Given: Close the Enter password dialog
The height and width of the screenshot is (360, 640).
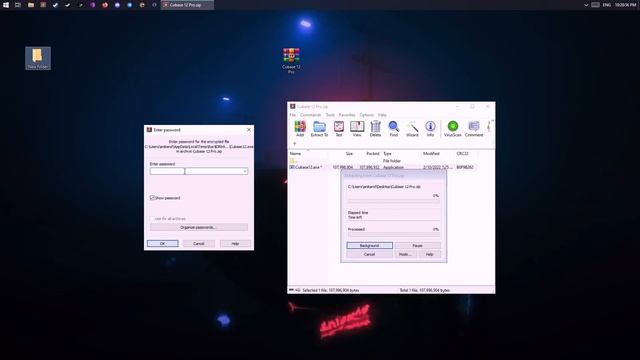Looking at the screenshot, I should coord(249,129).
